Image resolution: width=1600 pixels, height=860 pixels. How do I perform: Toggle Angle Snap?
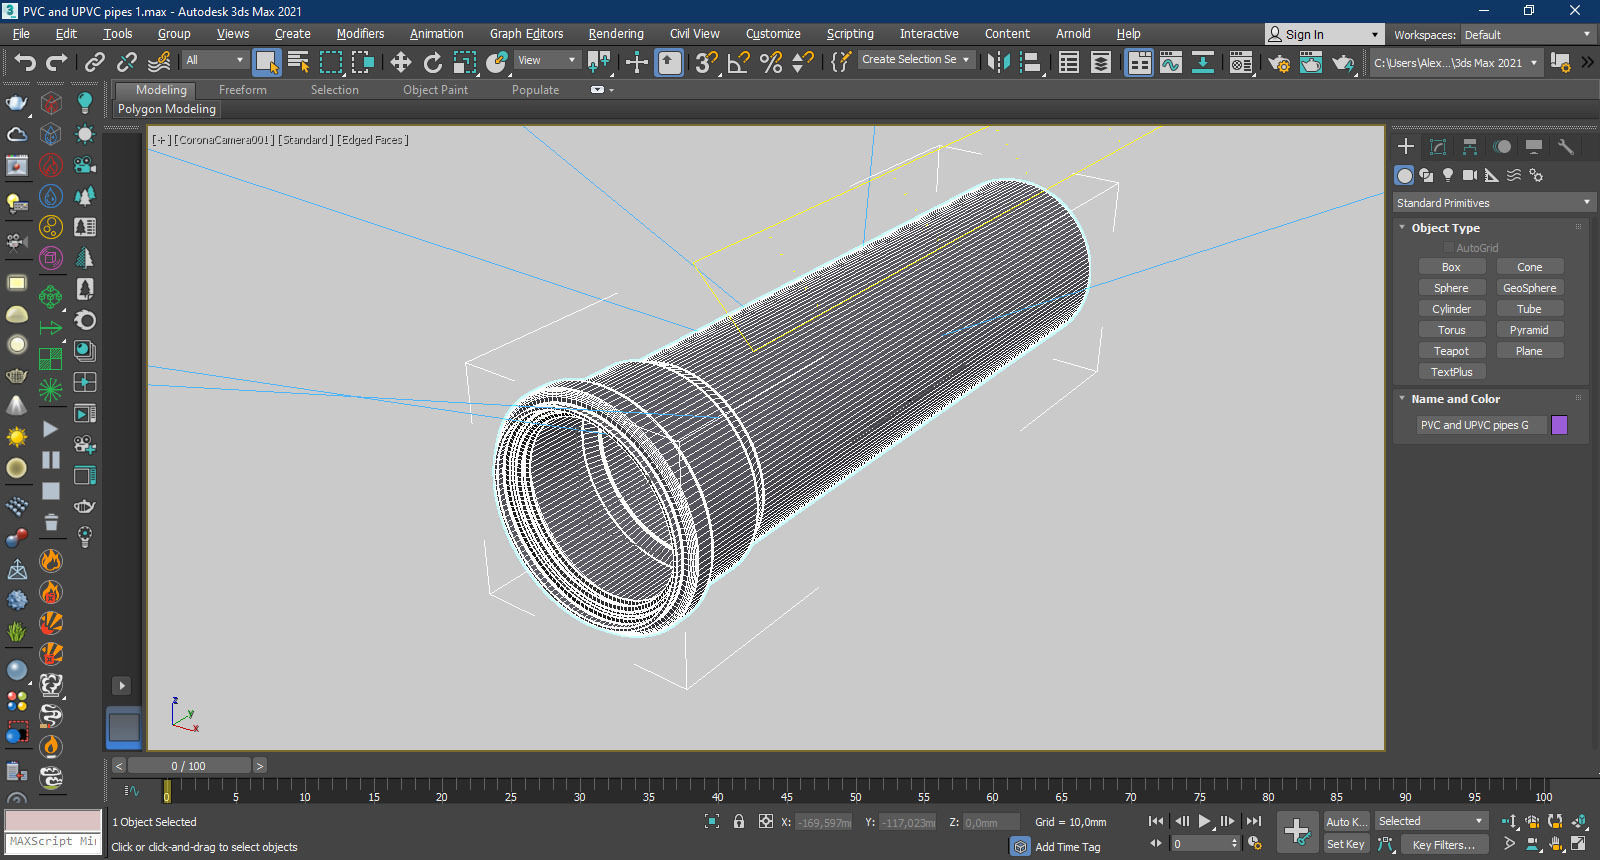(x=739, y=62)
